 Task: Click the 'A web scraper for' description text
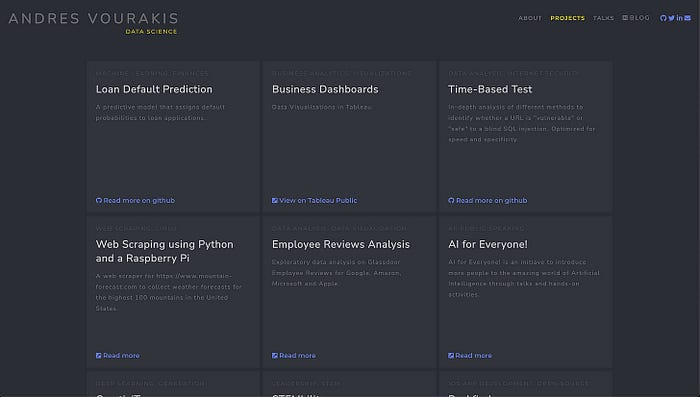pyautogui.click(x=169, y=292)
